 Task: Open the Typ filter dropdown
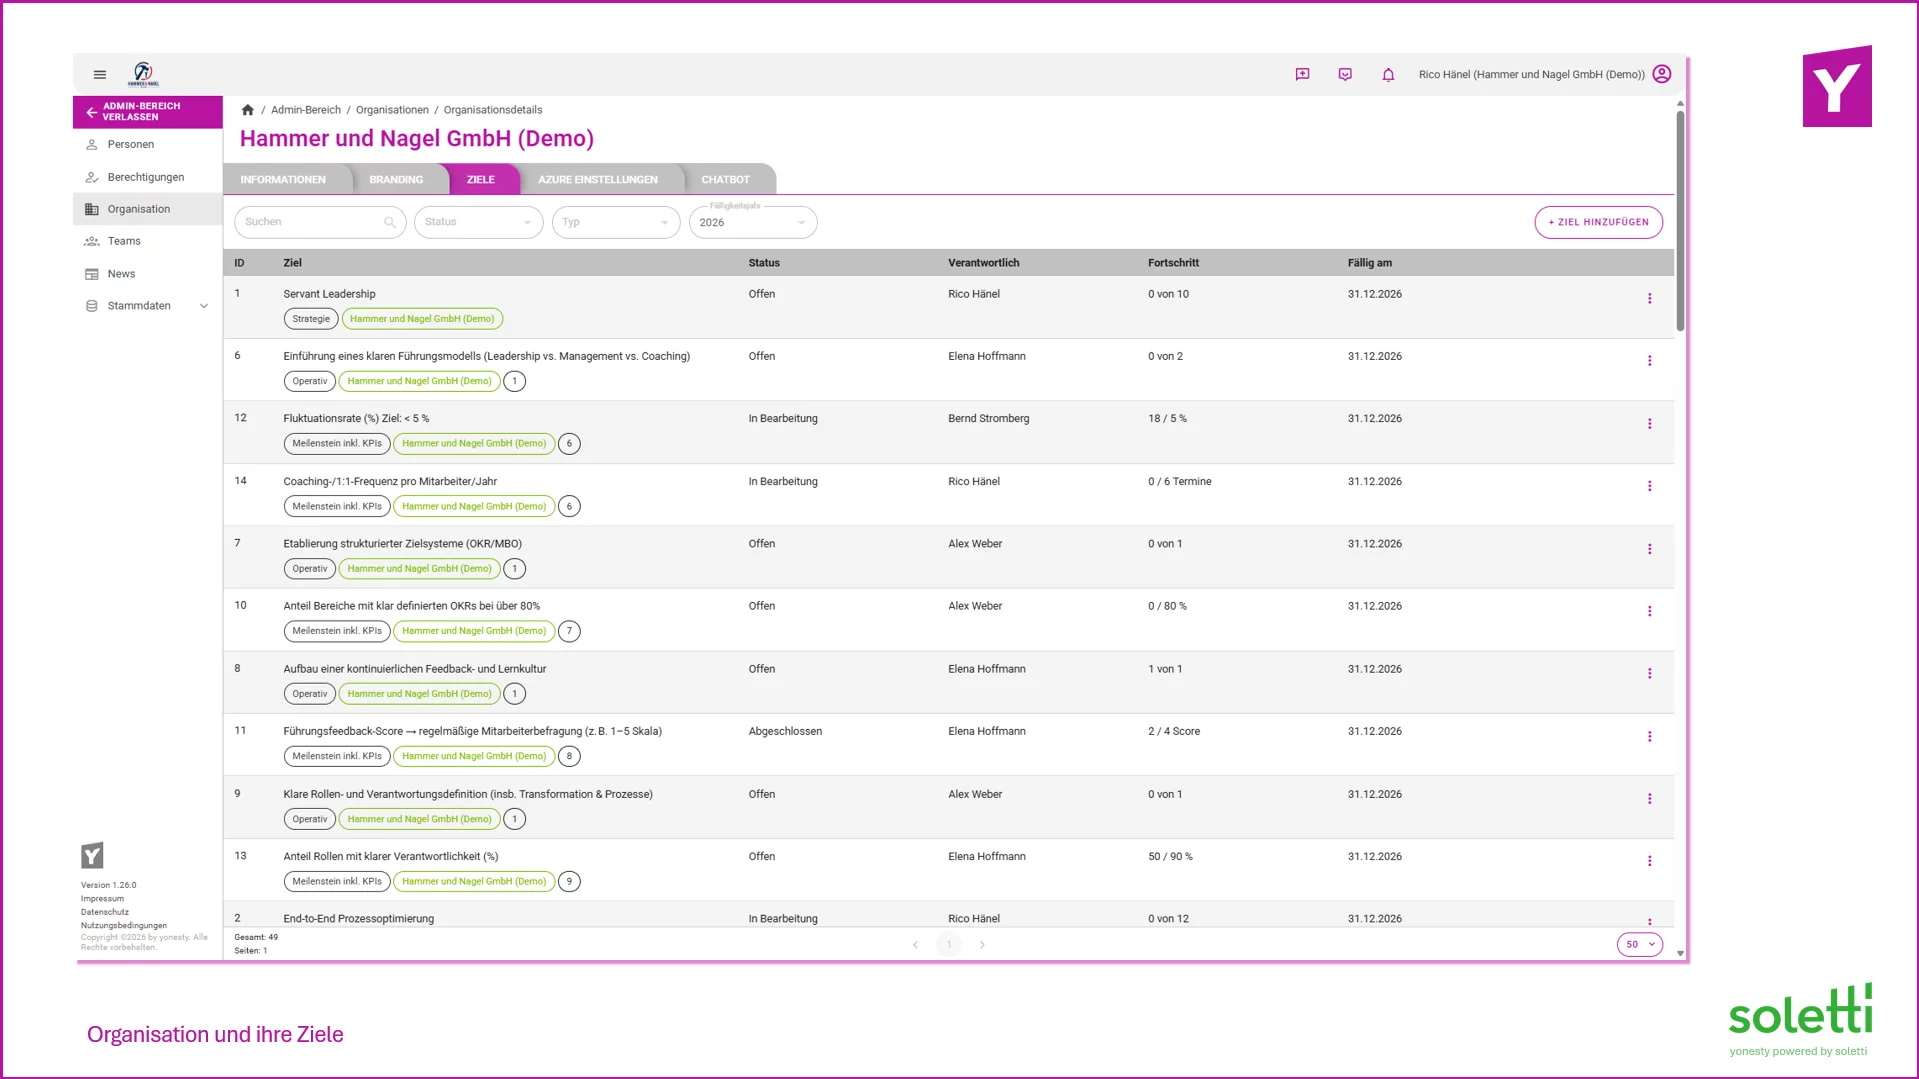616,222
